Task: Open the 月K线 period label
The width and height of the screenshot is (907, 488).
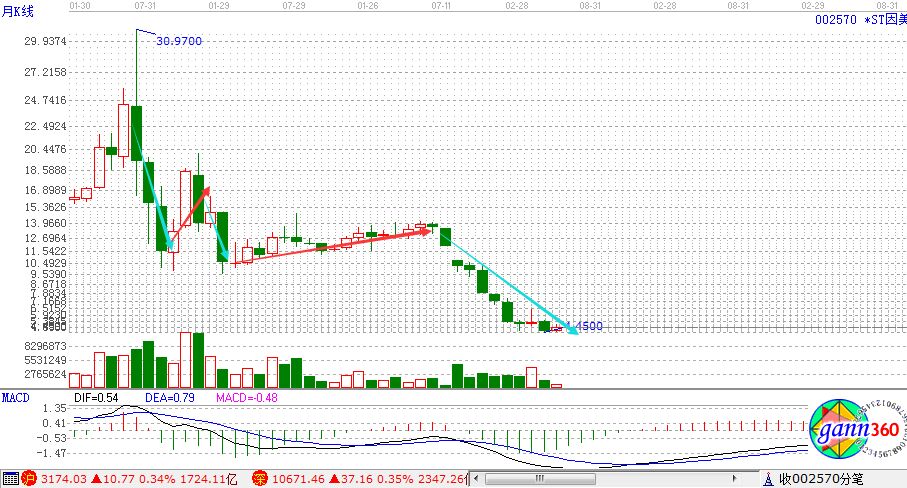Action: 18,12
